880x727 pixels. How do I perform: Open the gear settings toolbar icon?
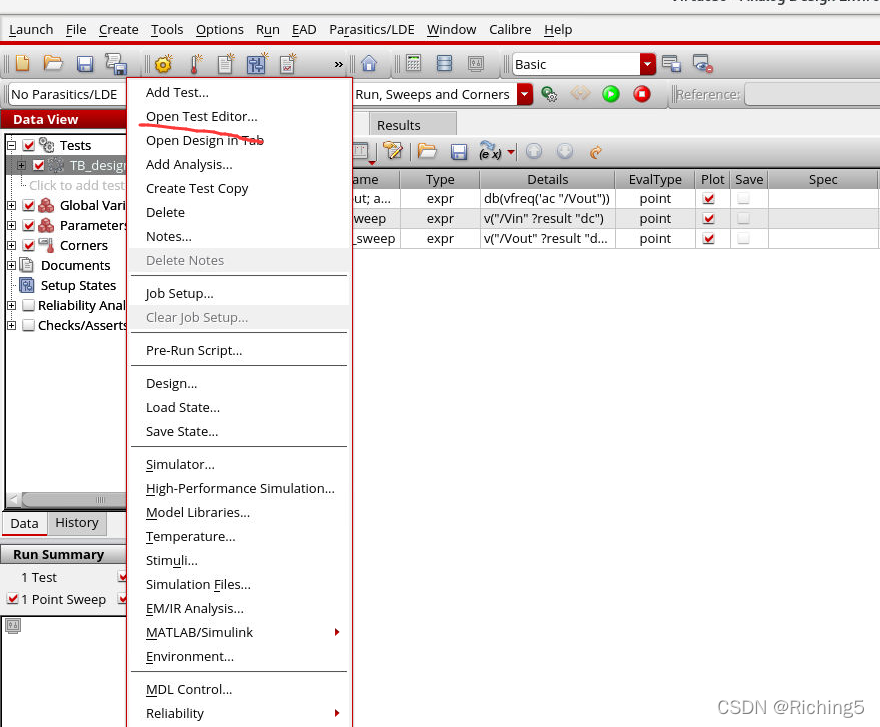163,64
